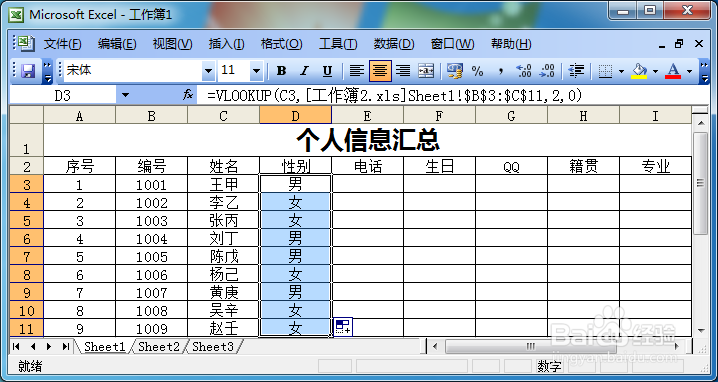Apply Comma style format
718x382 pixels.
500,71
